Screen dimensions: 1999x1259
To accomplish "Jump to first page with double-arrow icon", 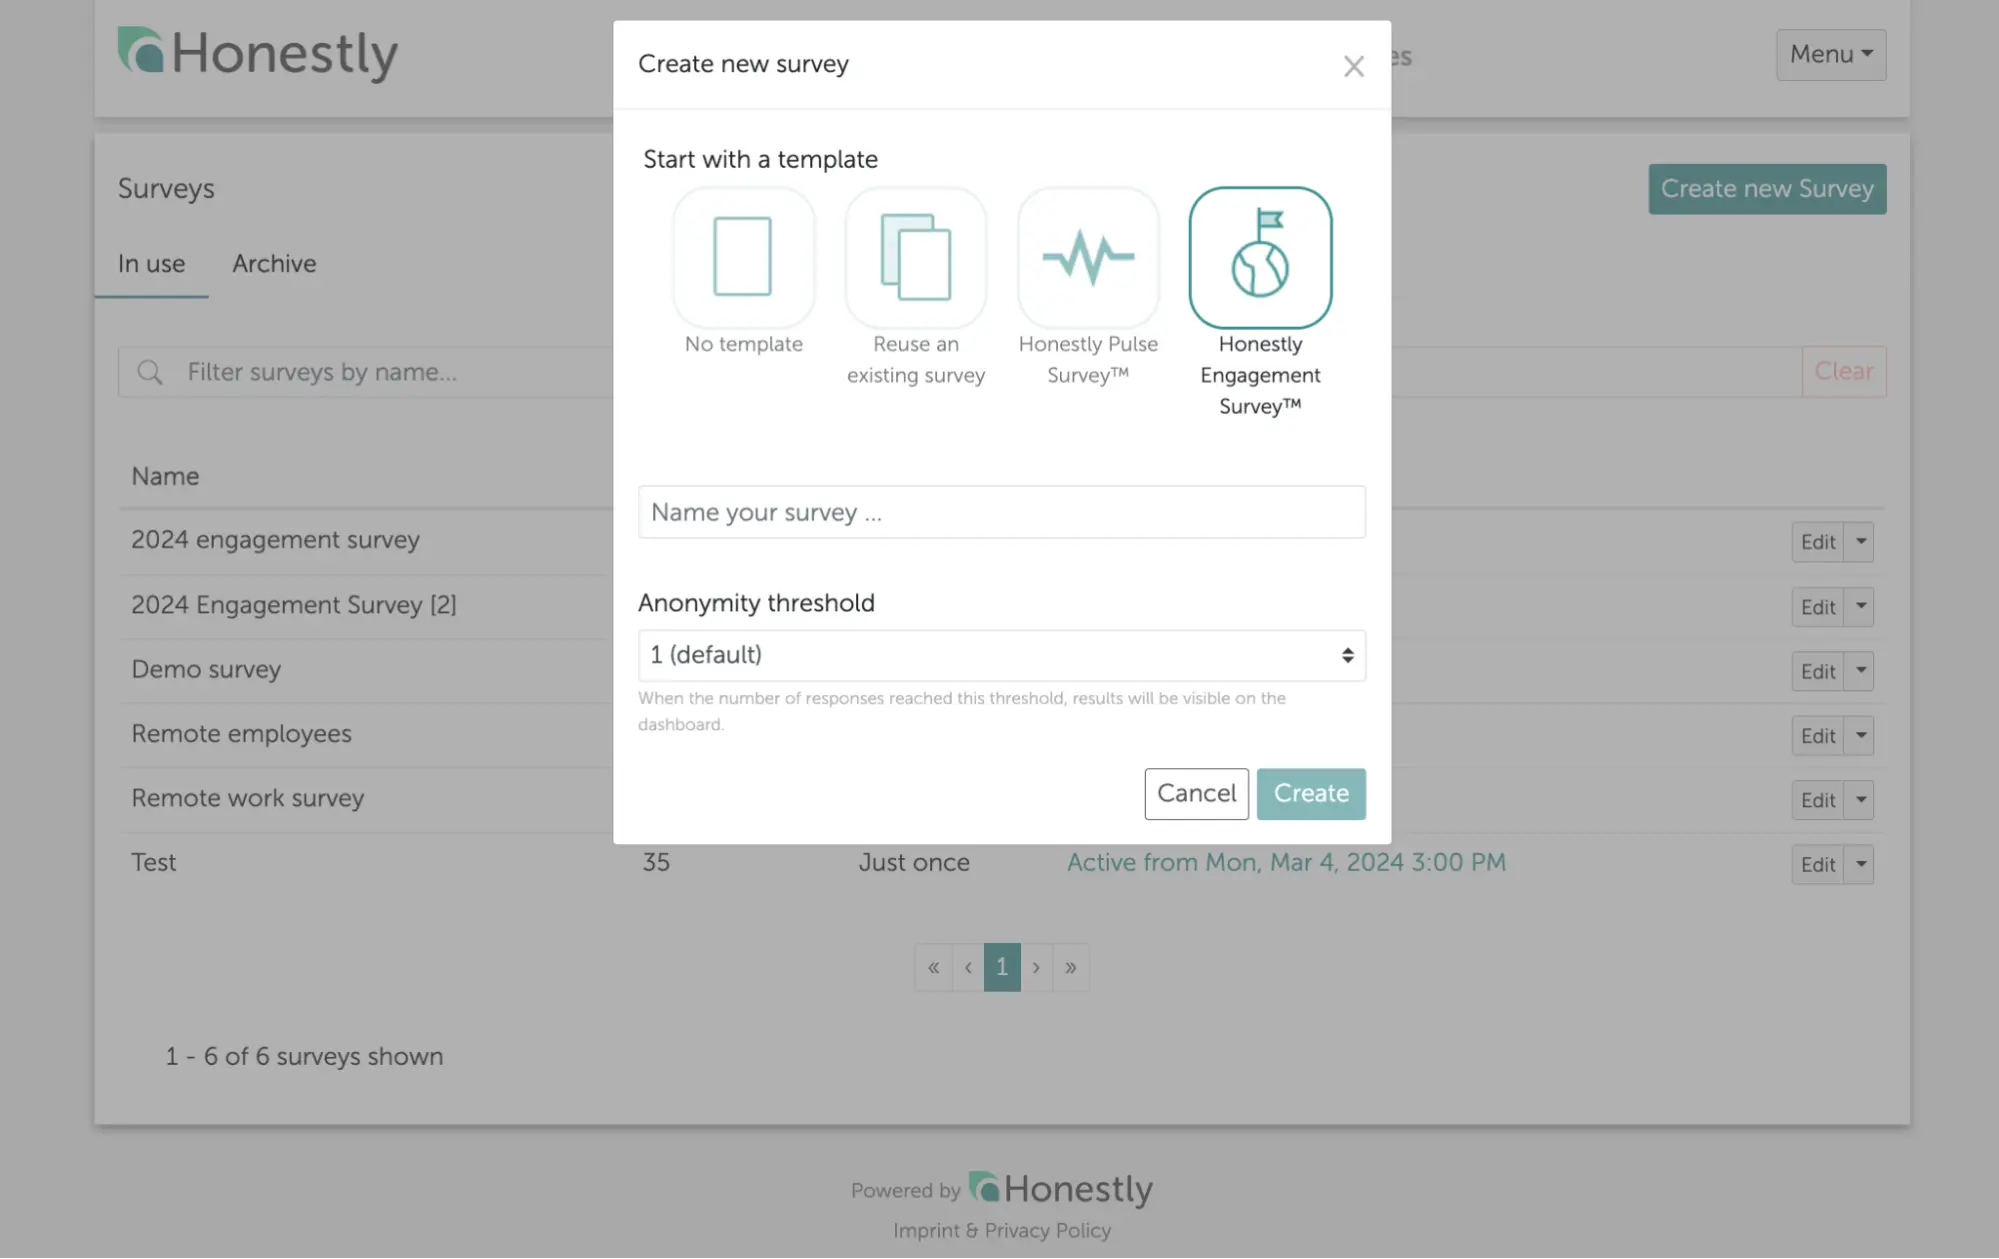I will [x=933, y=967].
